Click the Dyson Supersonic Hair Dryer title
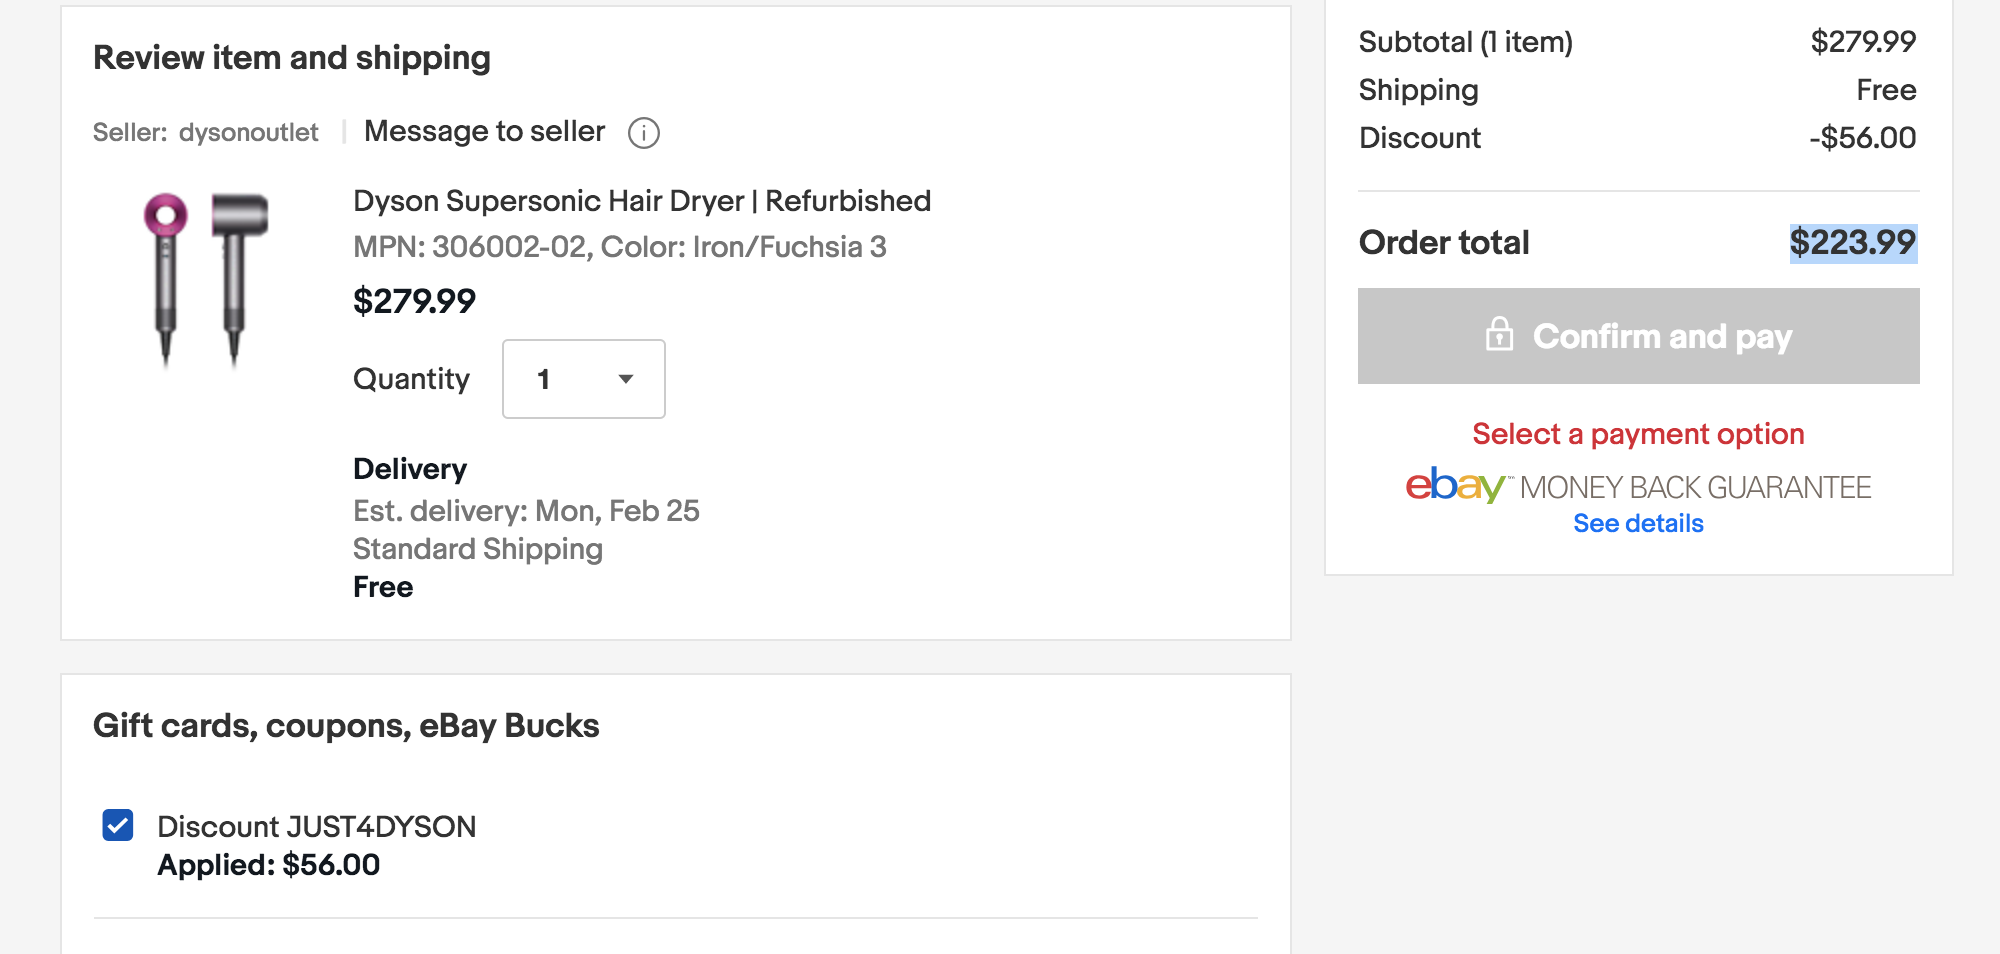This screenshot has height=954, width=2000. [641, 201]
